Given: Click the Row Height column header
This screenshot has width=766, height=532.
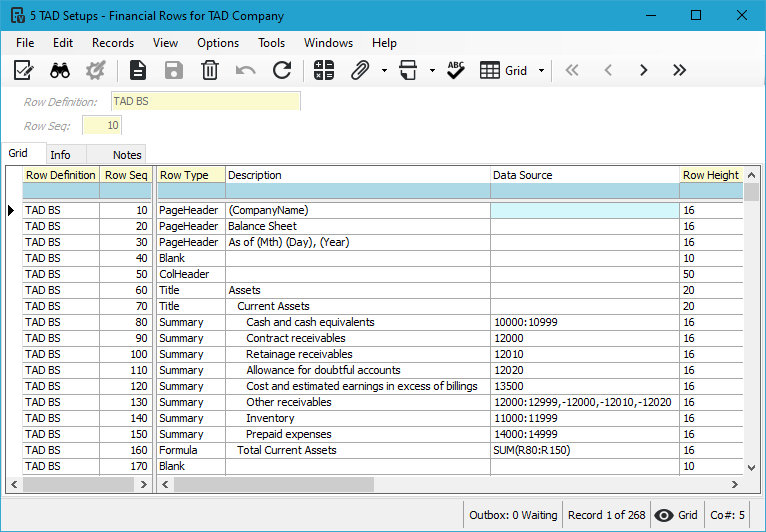Looking at the screenshot, I should (711, 175).
